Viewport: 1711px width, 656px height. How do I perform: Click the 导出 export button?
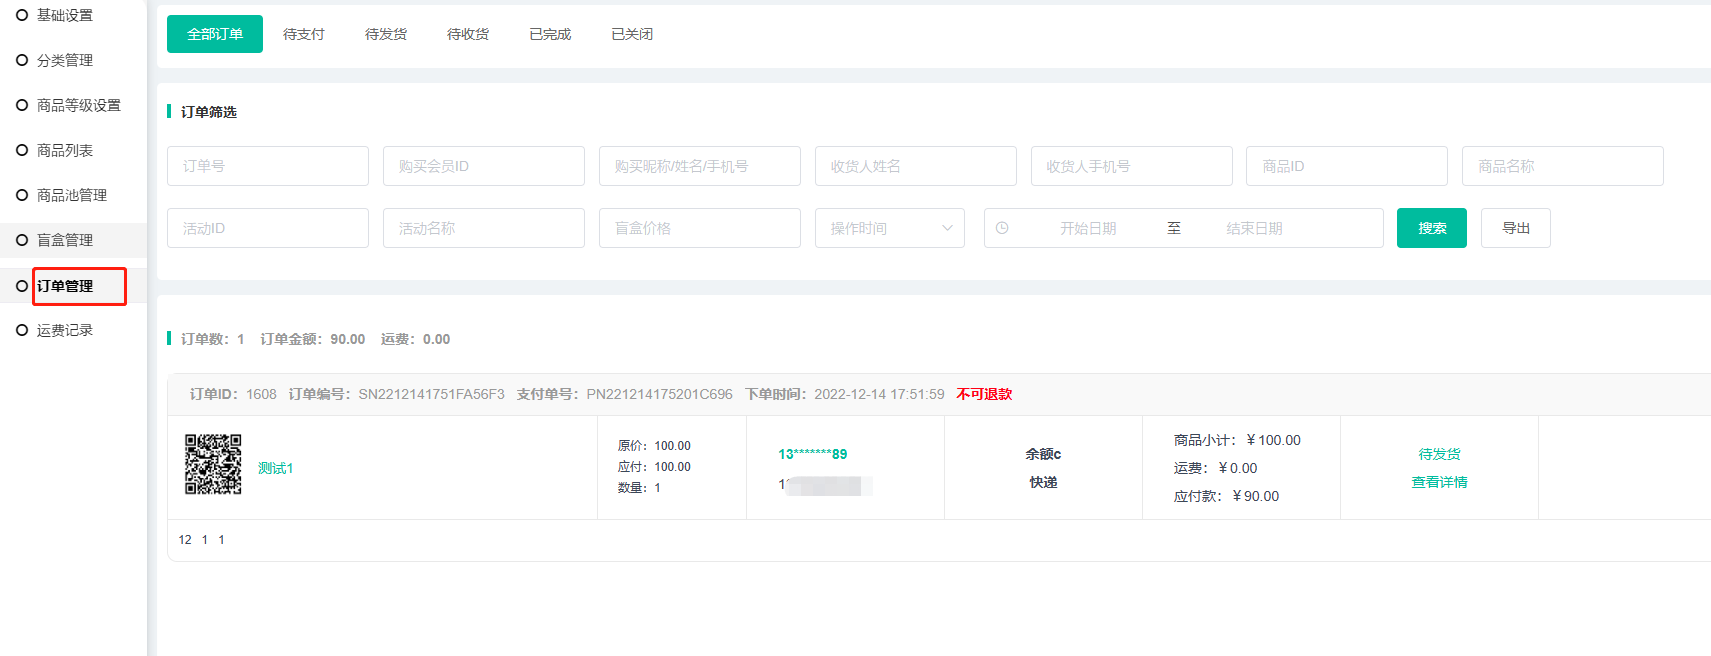(x=1515, y=228)
